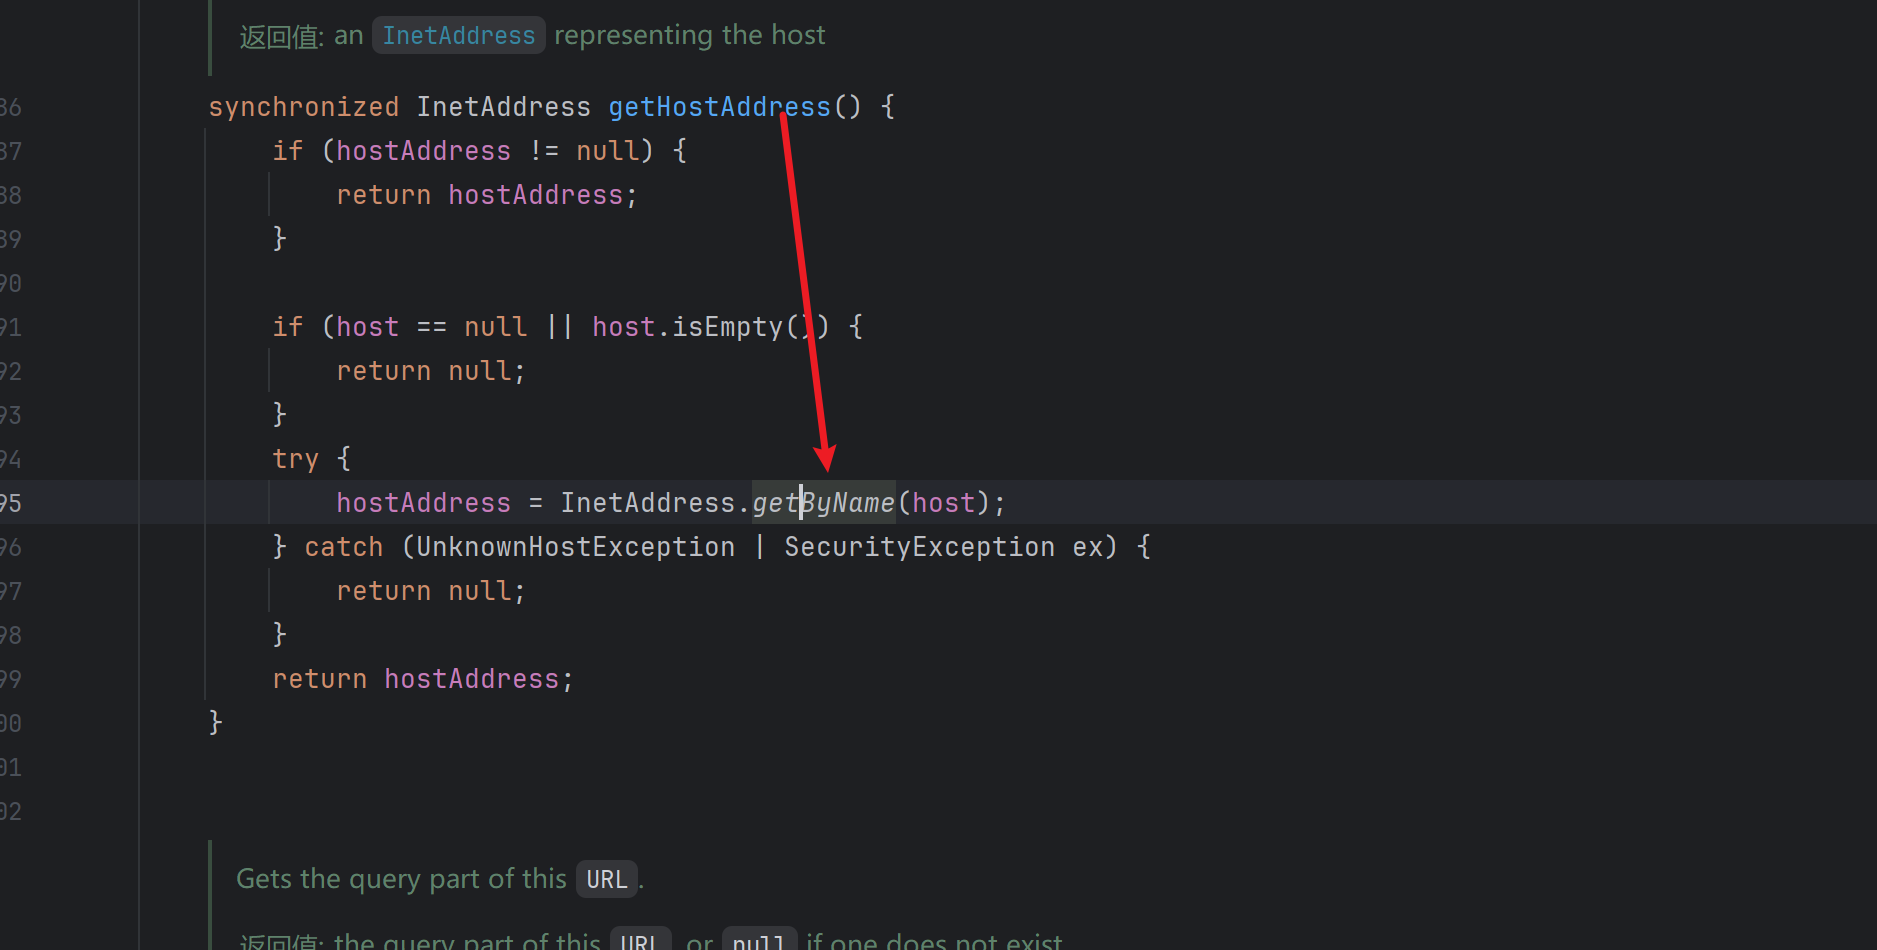
Task: Click hostAddress in the 'hostAddress != null' condition
Action: click(x=424, y=151)
